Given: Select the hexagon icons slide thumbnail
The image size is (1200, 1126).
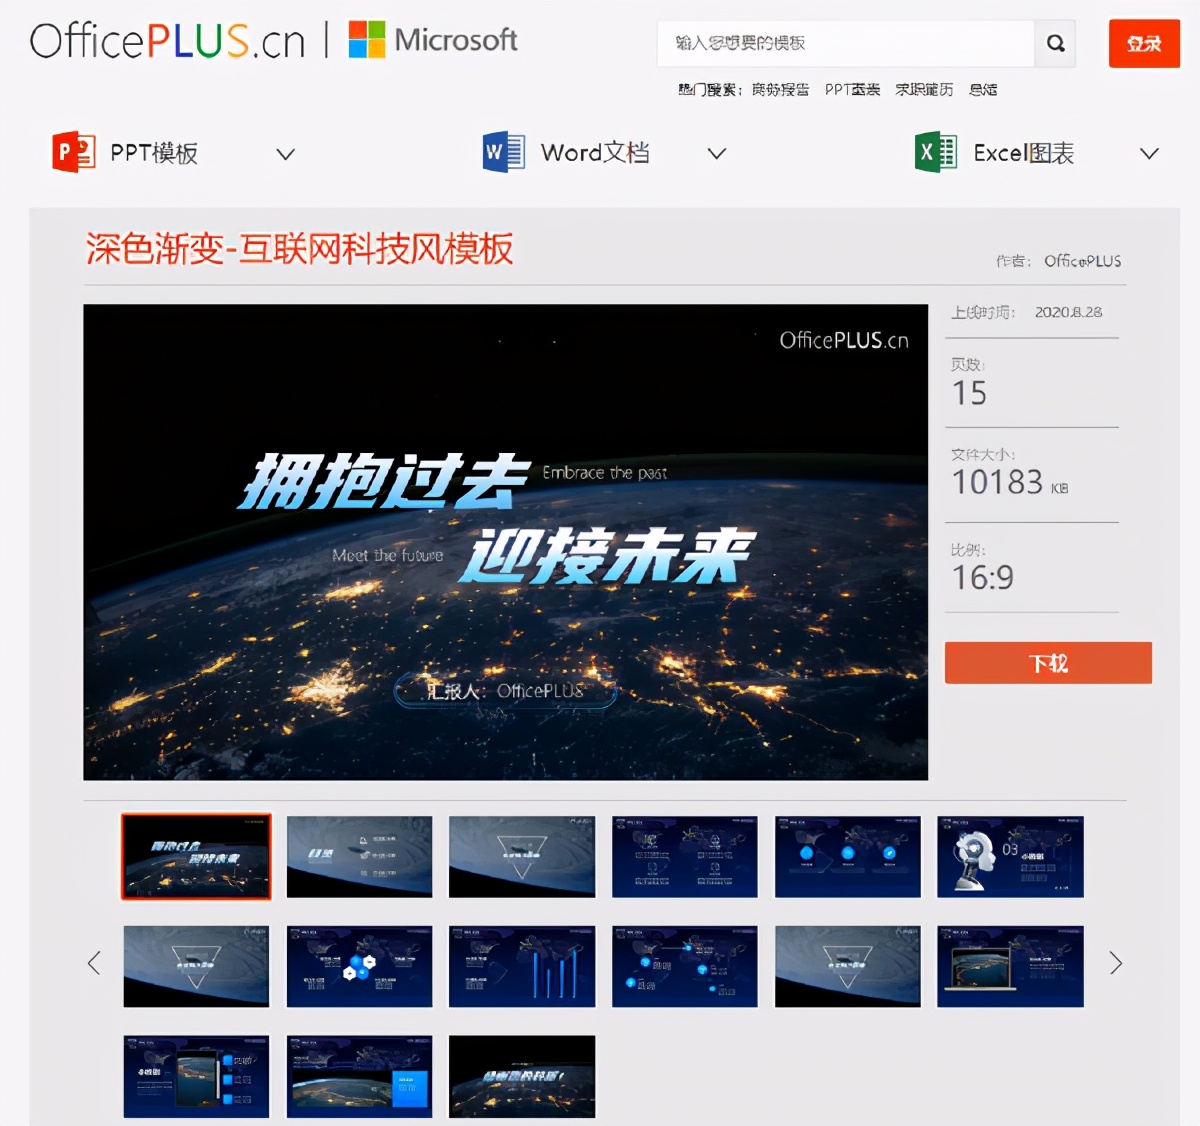Looking at the screenshot, I should 359,966.
